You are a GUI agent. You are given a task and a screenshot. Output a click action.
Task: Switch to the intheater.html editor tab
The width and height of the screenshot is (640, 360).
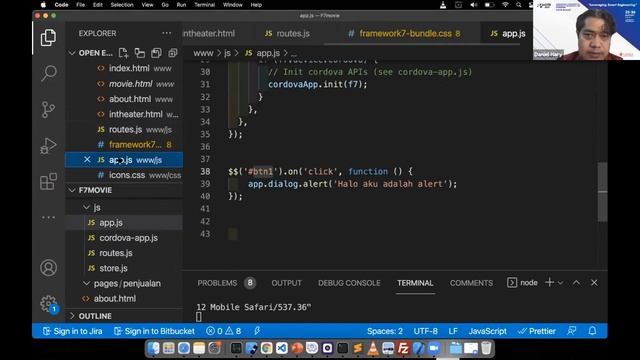[x=209, y=33]
